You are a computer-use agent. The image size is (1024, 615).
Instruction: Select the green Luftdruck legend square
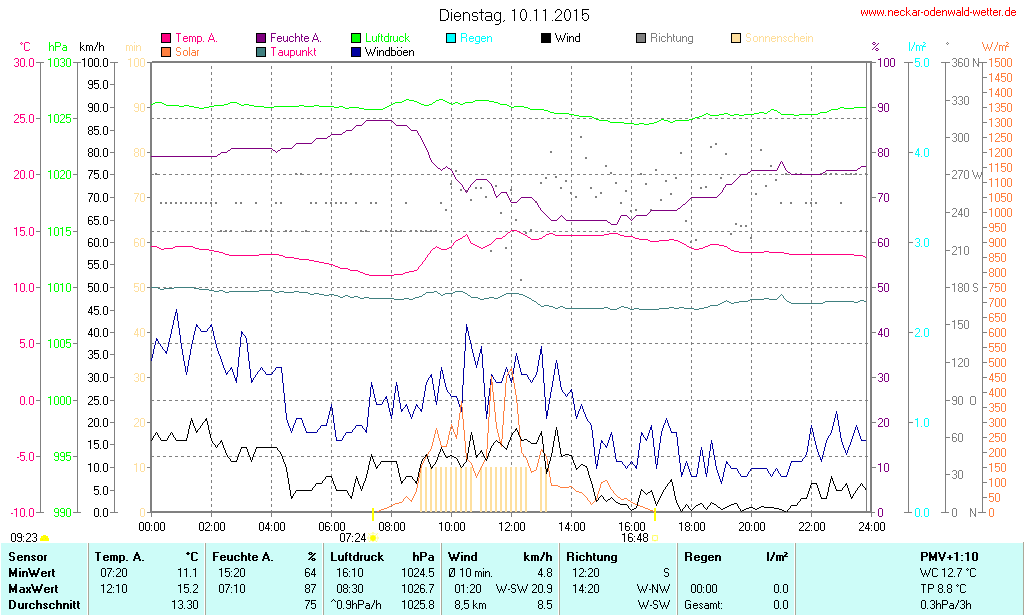click(357, 39)
